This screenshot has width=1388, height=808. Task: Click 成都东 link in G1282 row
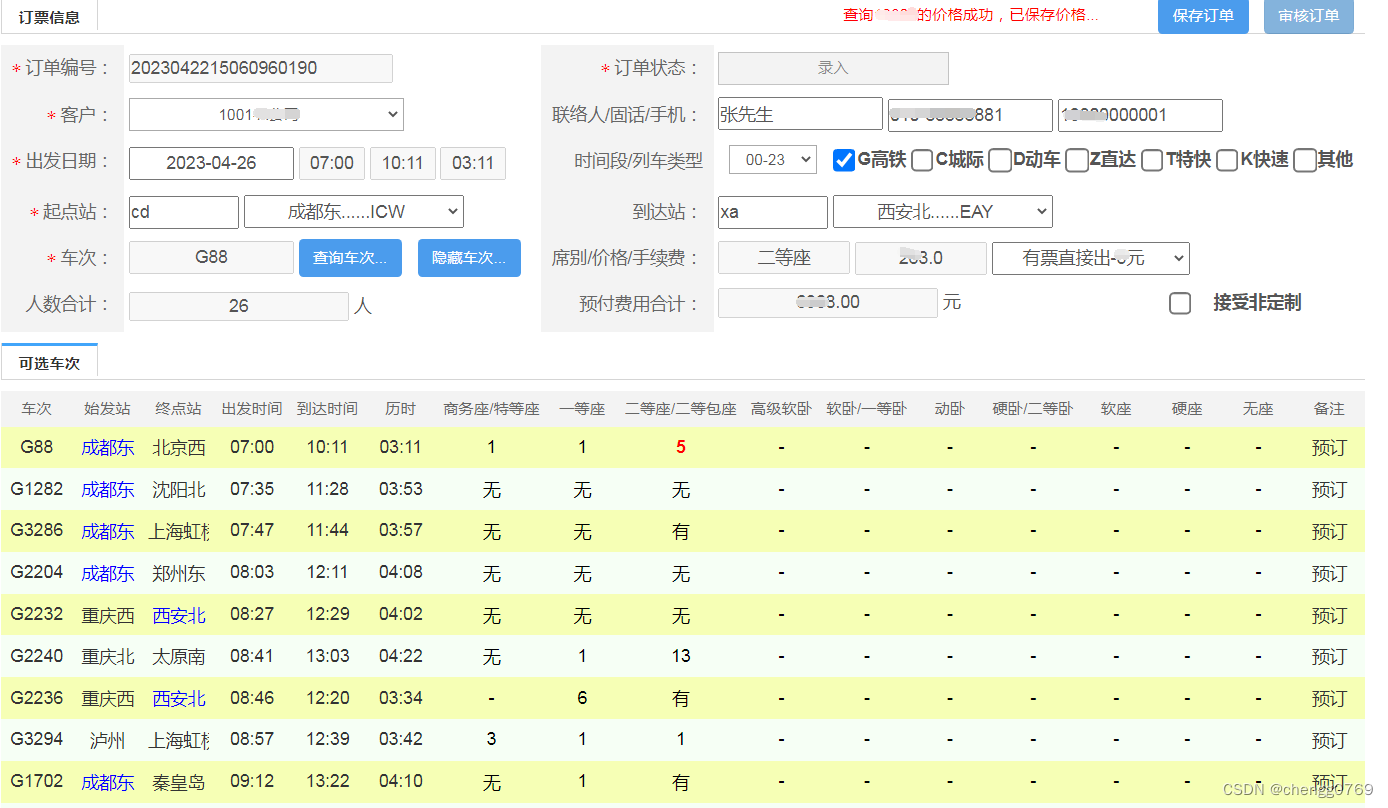pos(107,490)
